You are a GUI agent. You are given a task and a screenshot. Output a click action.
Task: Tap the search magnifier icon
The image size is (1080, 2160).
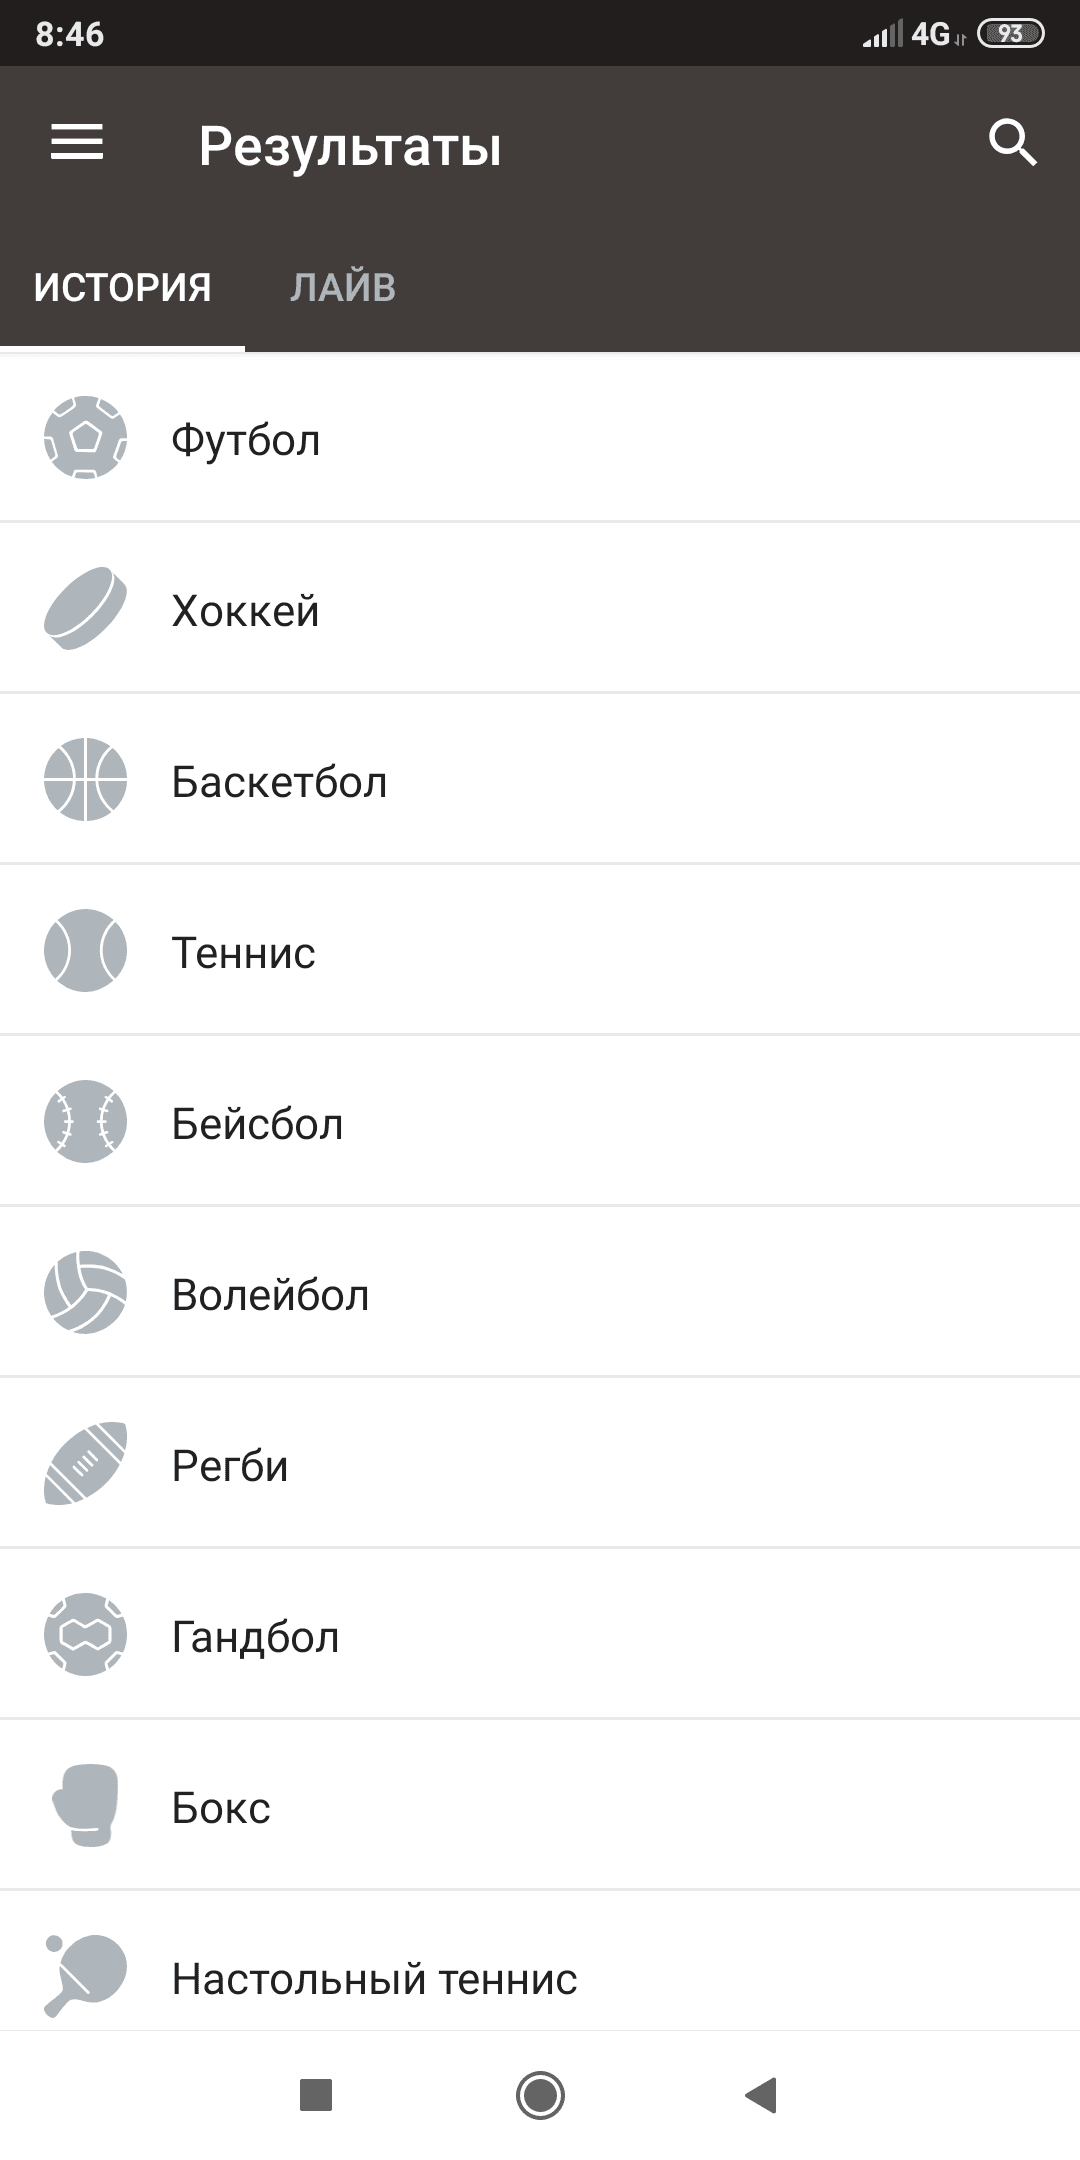tap(1012, 143)
